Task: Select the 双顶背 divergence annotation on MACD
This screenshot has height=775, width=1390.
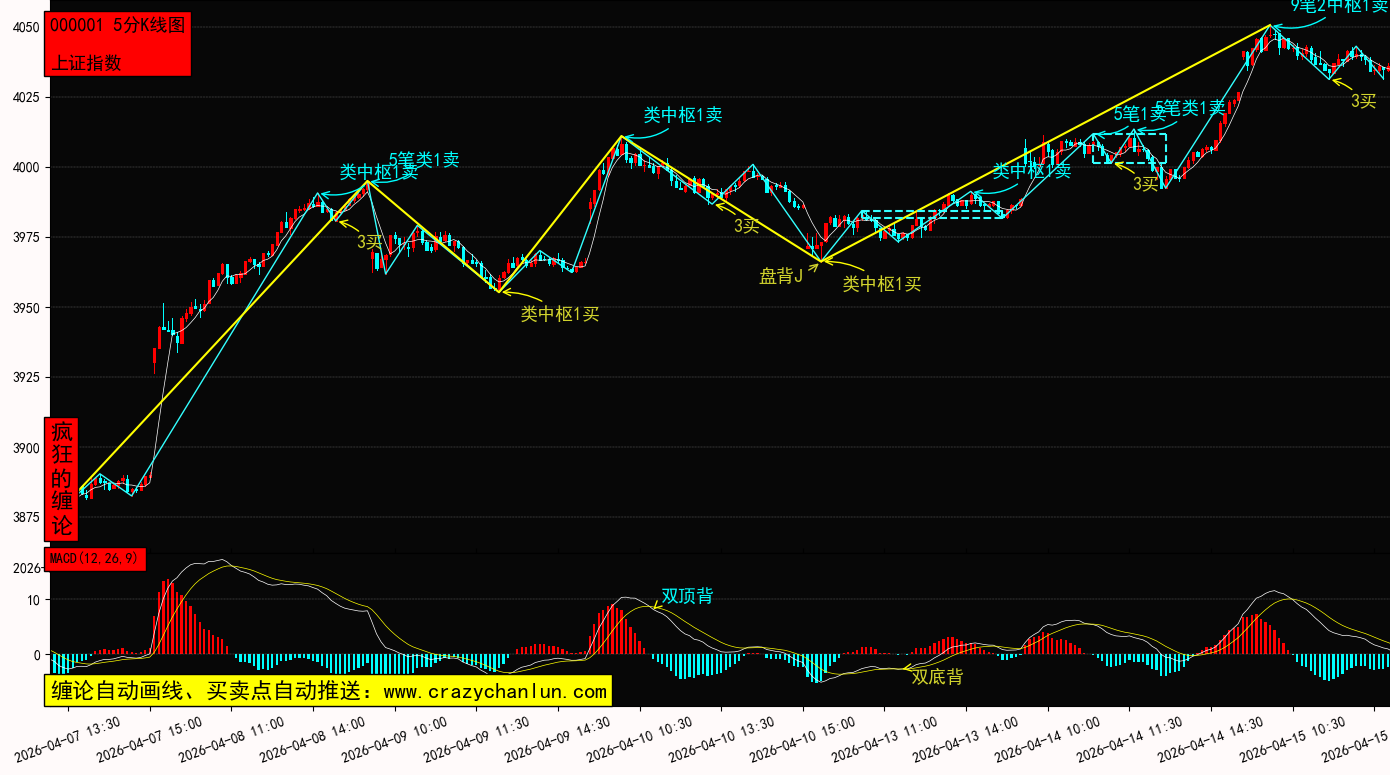Action: 687,596
